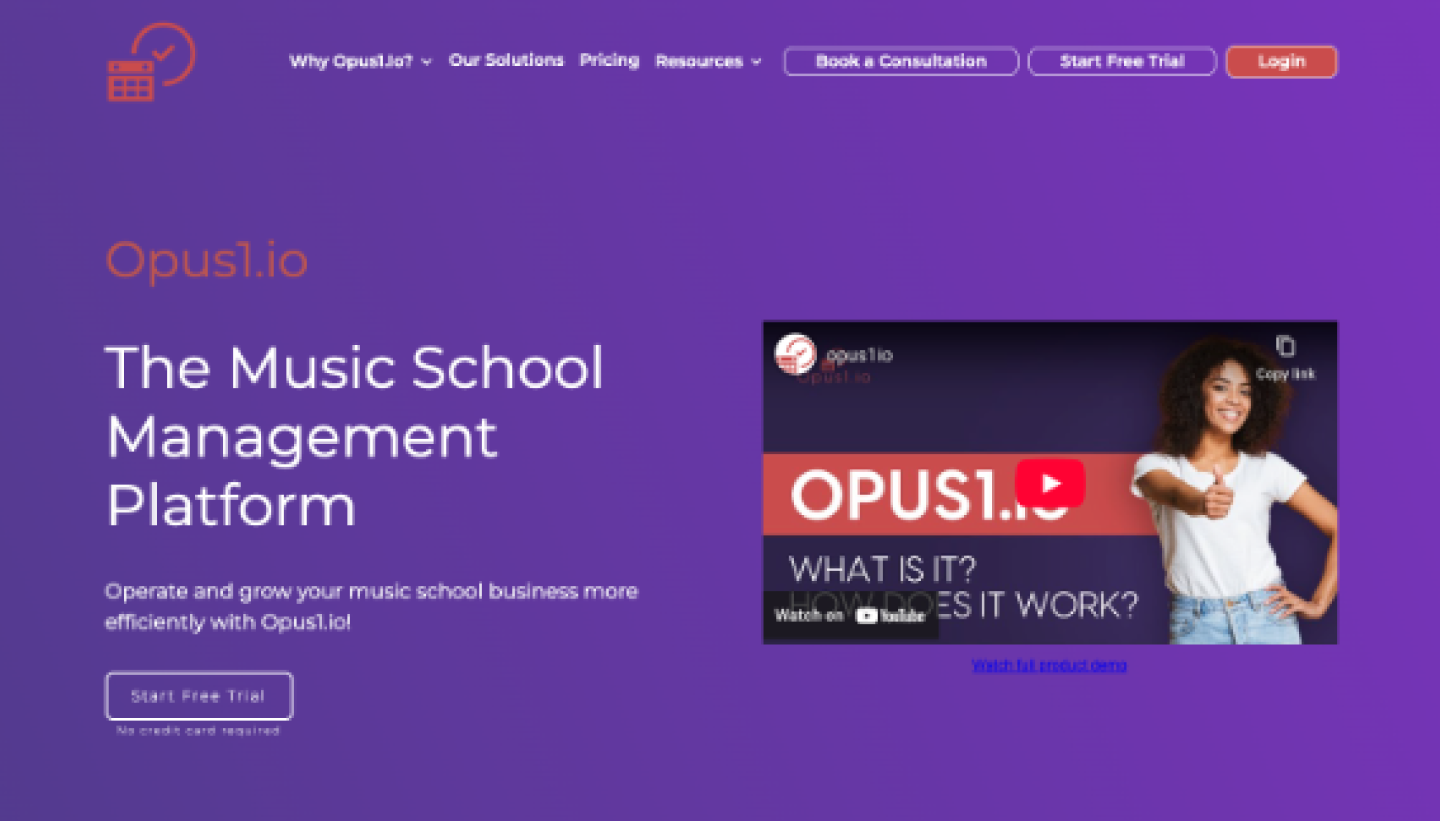This screenshot has width=1440, height=821.
Task: Expand the Resources dropdown arrow
Action: (x=757, y=62)
